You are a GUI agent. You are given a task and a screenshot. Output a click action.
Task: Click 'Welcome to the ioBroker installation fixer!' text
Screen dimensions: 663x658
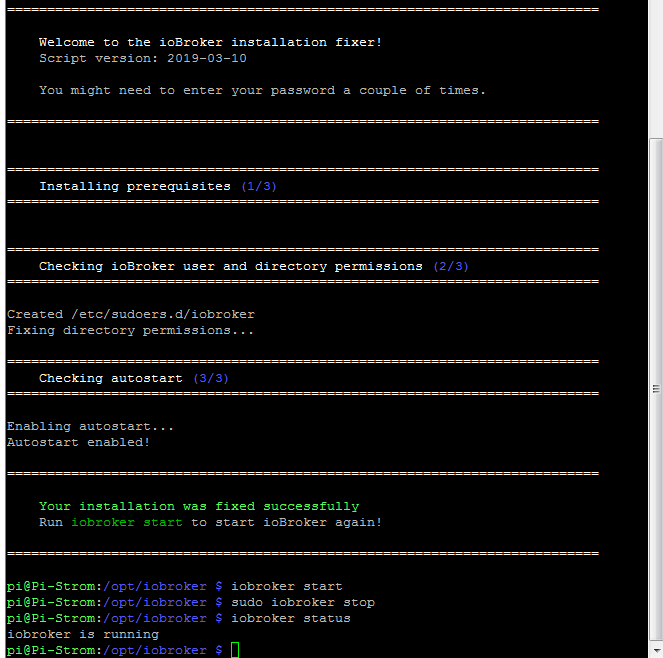pyautogui.click(x=210, y=42)
